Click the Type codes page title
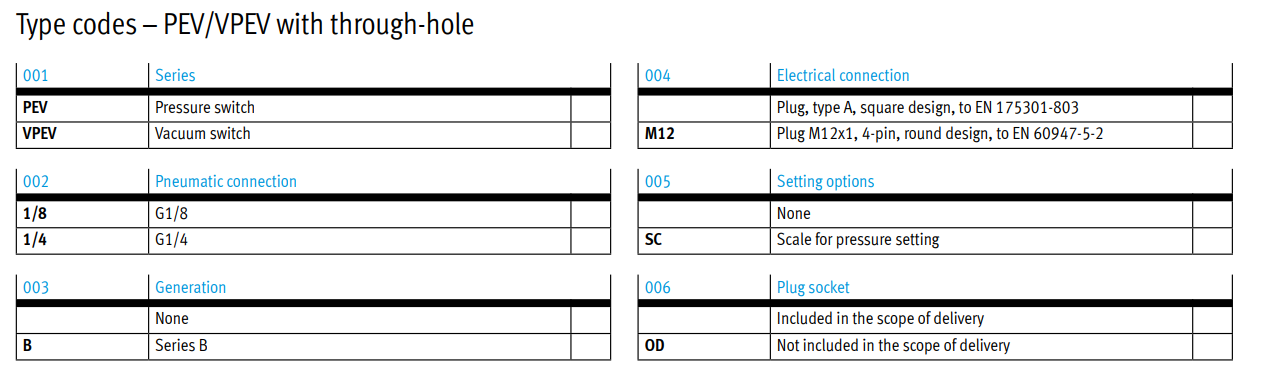Image resolution: width=1261 pixels, height=385 pixels. point(245,25)
